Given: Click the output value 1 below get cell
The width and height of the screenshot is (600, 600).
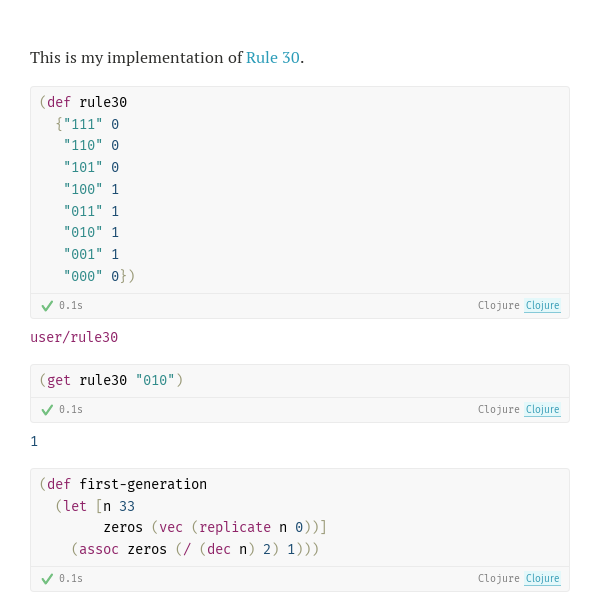Looking at the screenshot, I should pyautogui.click(x=34, y=441).
